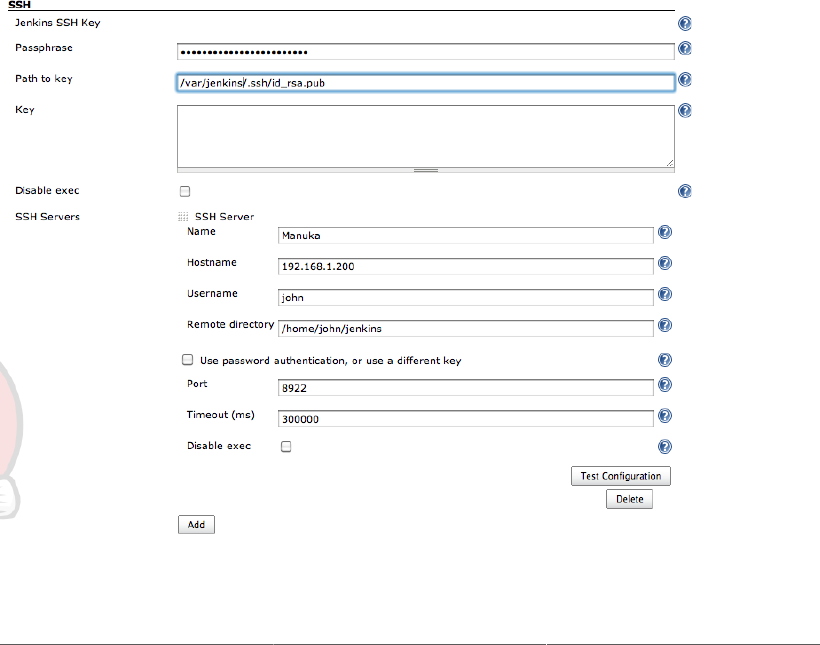This screenshot has height=645, width=820.
Task: Click into the Passphrase field
Action: [426, 52]
